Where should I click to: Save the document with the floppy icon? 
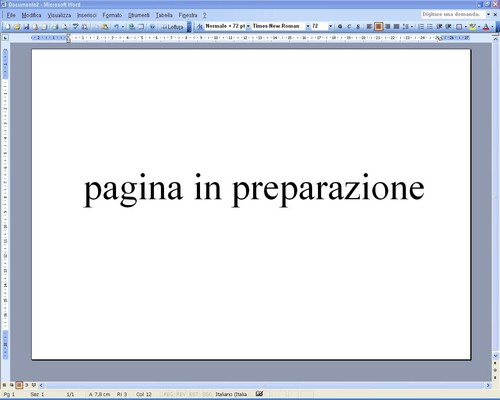coord(26,27)
